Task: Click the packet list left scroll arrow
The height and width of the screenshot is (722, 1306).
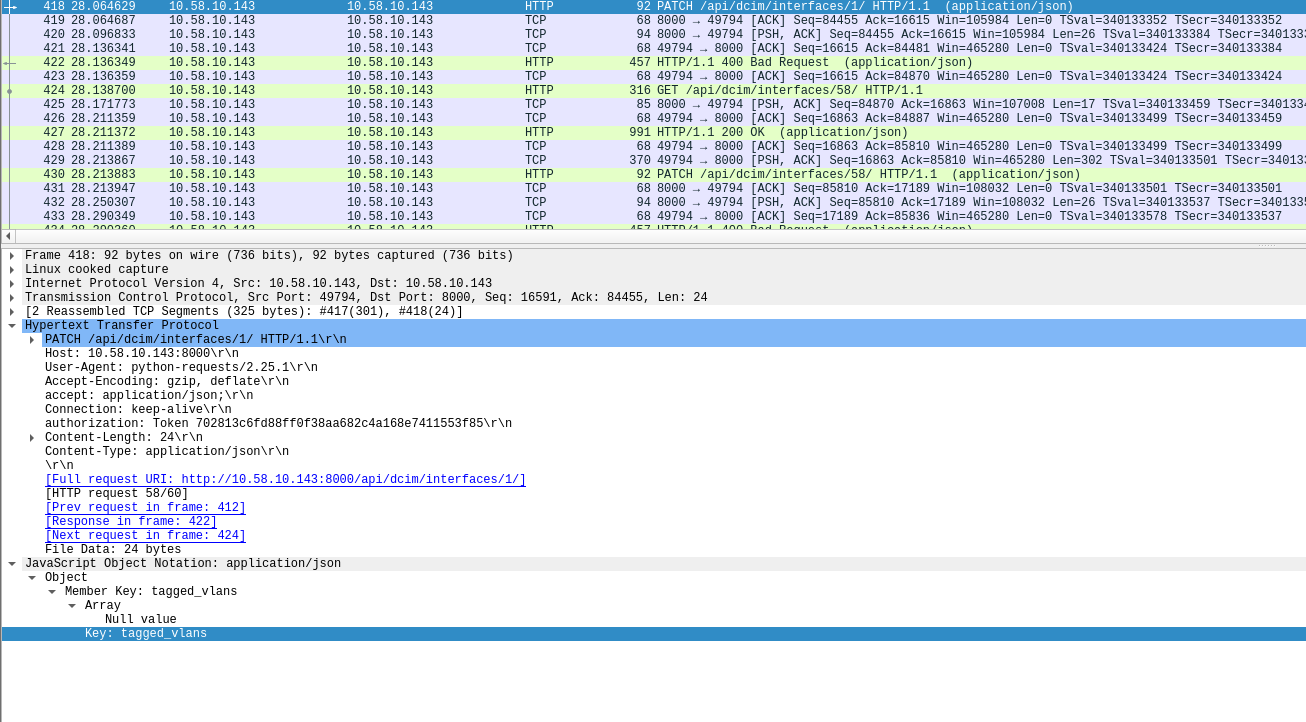Action: (8, 237)
